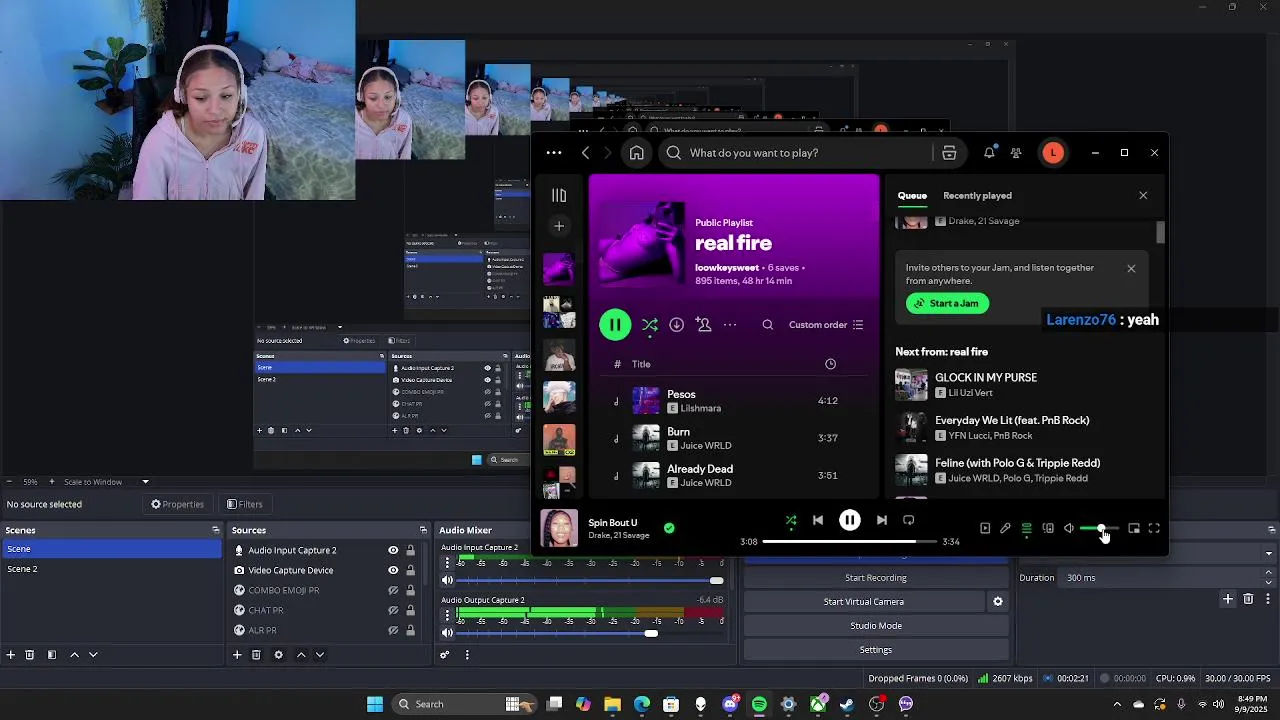This screenshot has width=1280, height=720.
Task: Open Connect to a device icon
Action: coord(1048,528)
